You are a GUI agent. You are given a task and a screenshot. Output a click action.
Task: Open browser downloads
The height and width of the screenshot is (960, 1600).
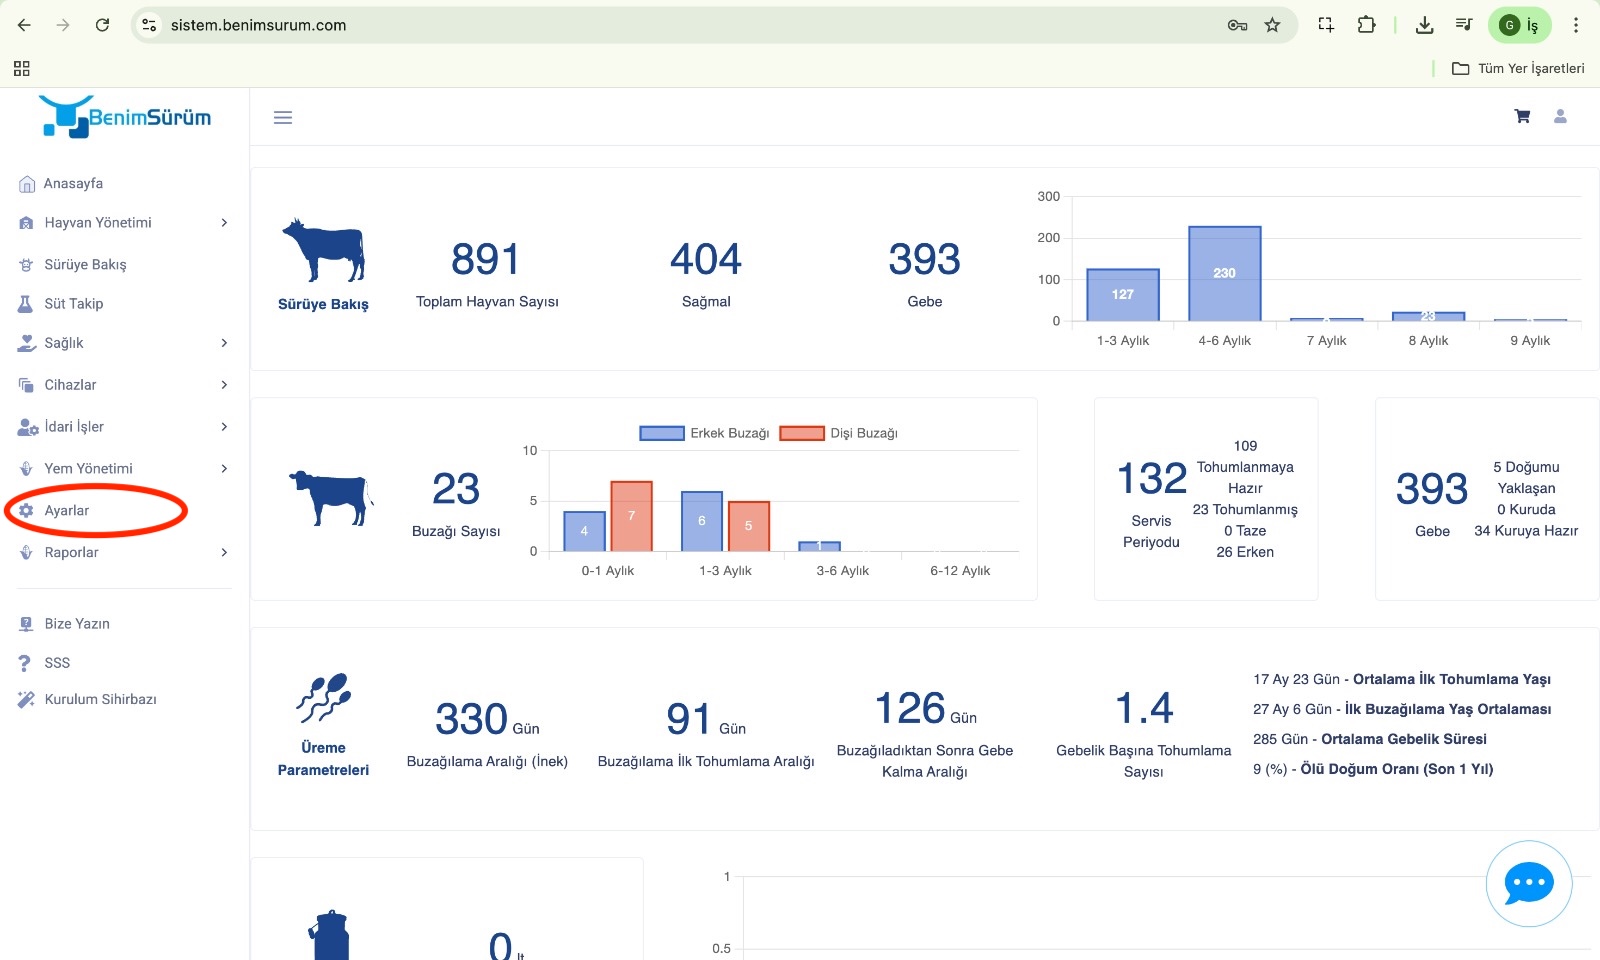pyautogui.click(x=1424, y=25)
